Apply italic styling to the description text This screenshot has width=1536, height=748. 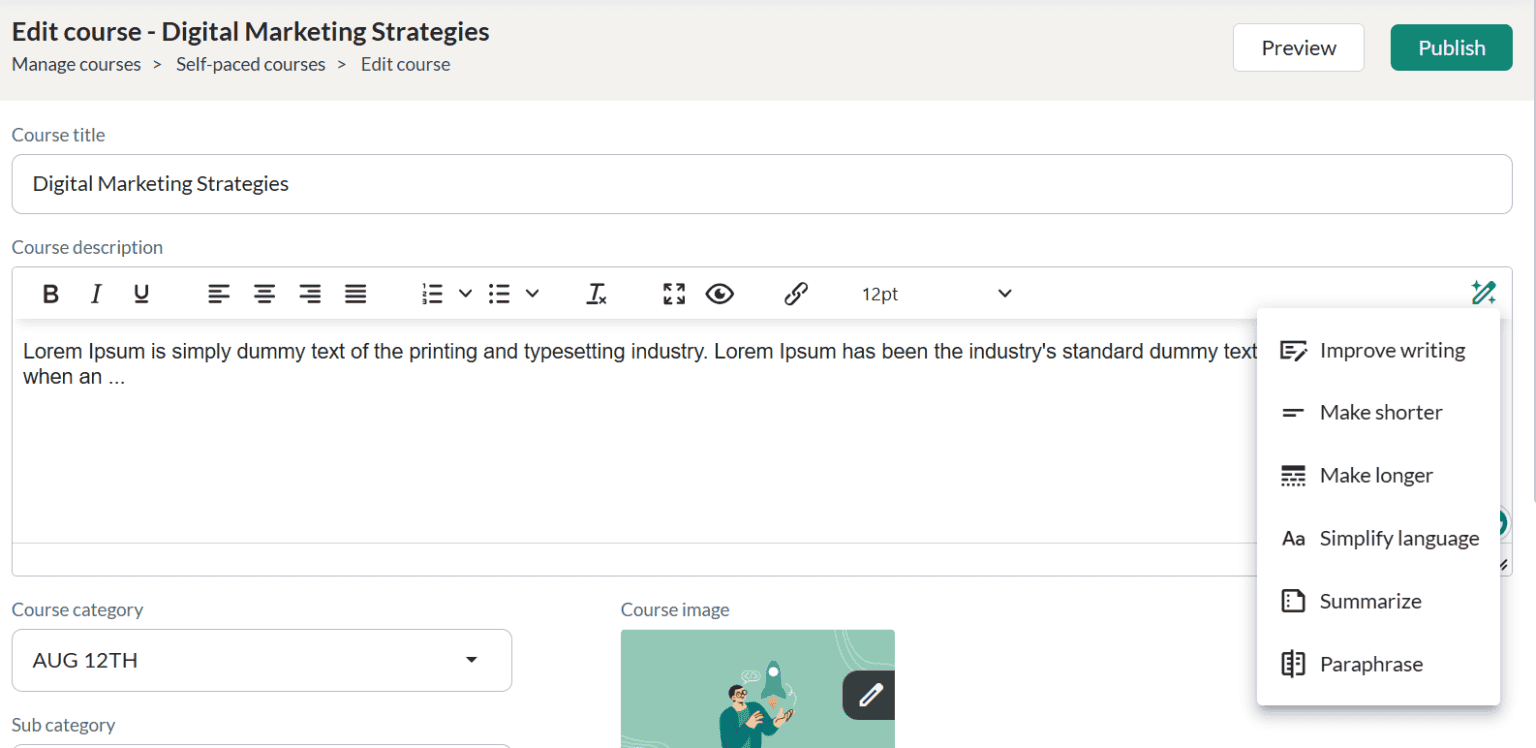(95, 293)
